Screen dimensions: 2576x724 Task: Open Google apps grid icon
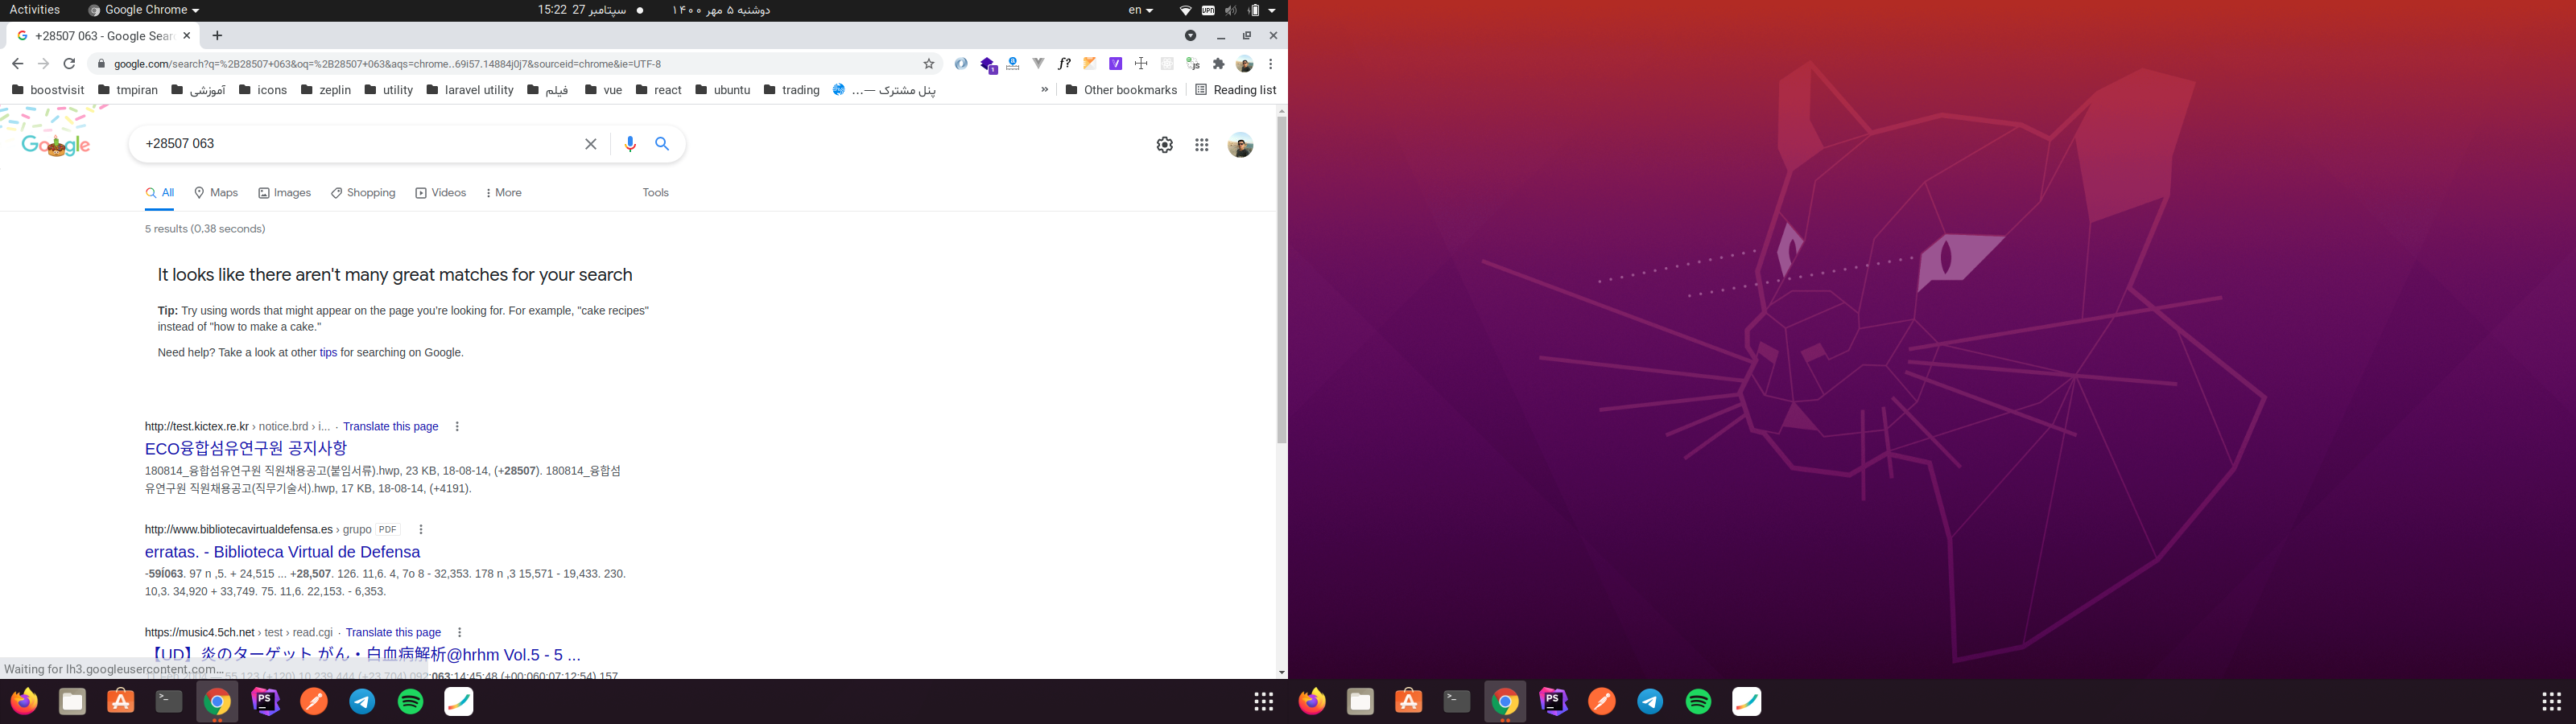(1202, 145)
